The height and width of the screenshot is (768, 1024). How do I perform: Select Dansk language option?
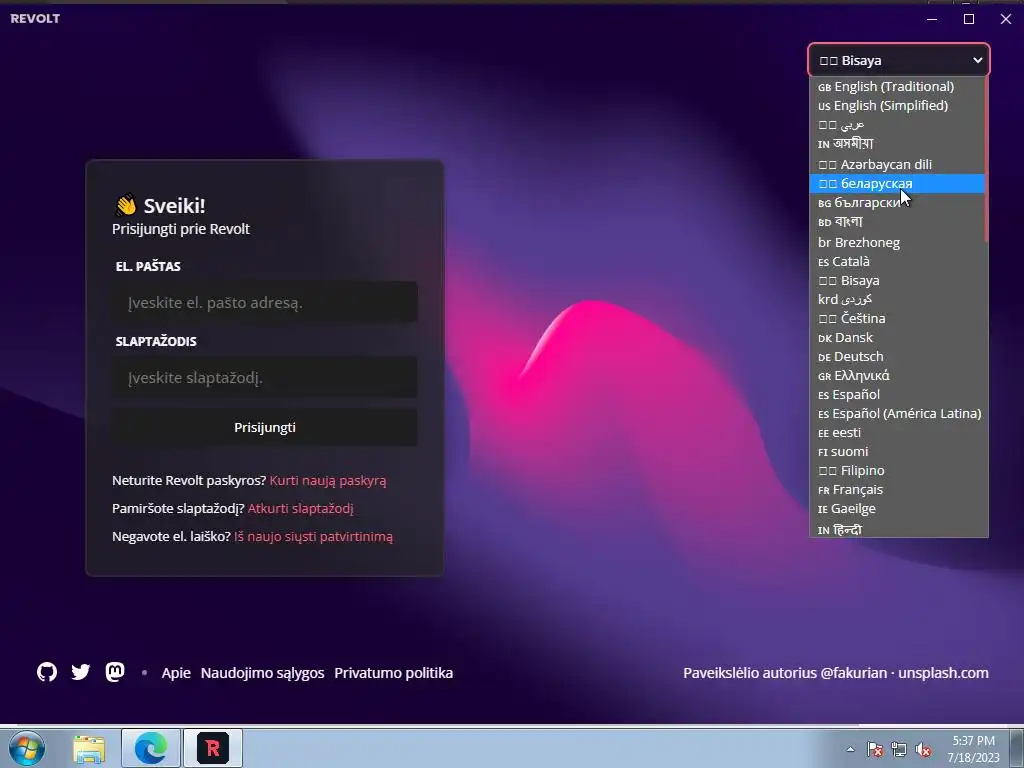[x=897, y=338]
